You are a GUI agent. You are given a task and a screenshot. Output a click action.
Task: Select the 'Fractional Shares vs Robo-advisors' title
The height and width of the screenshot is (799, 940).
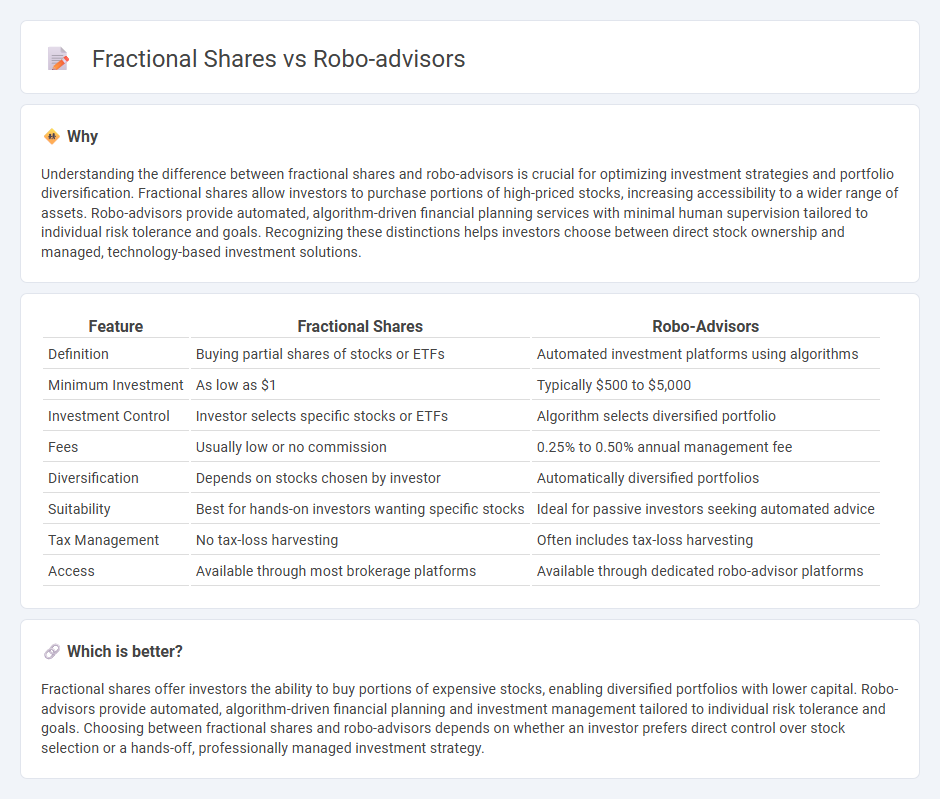278,59
